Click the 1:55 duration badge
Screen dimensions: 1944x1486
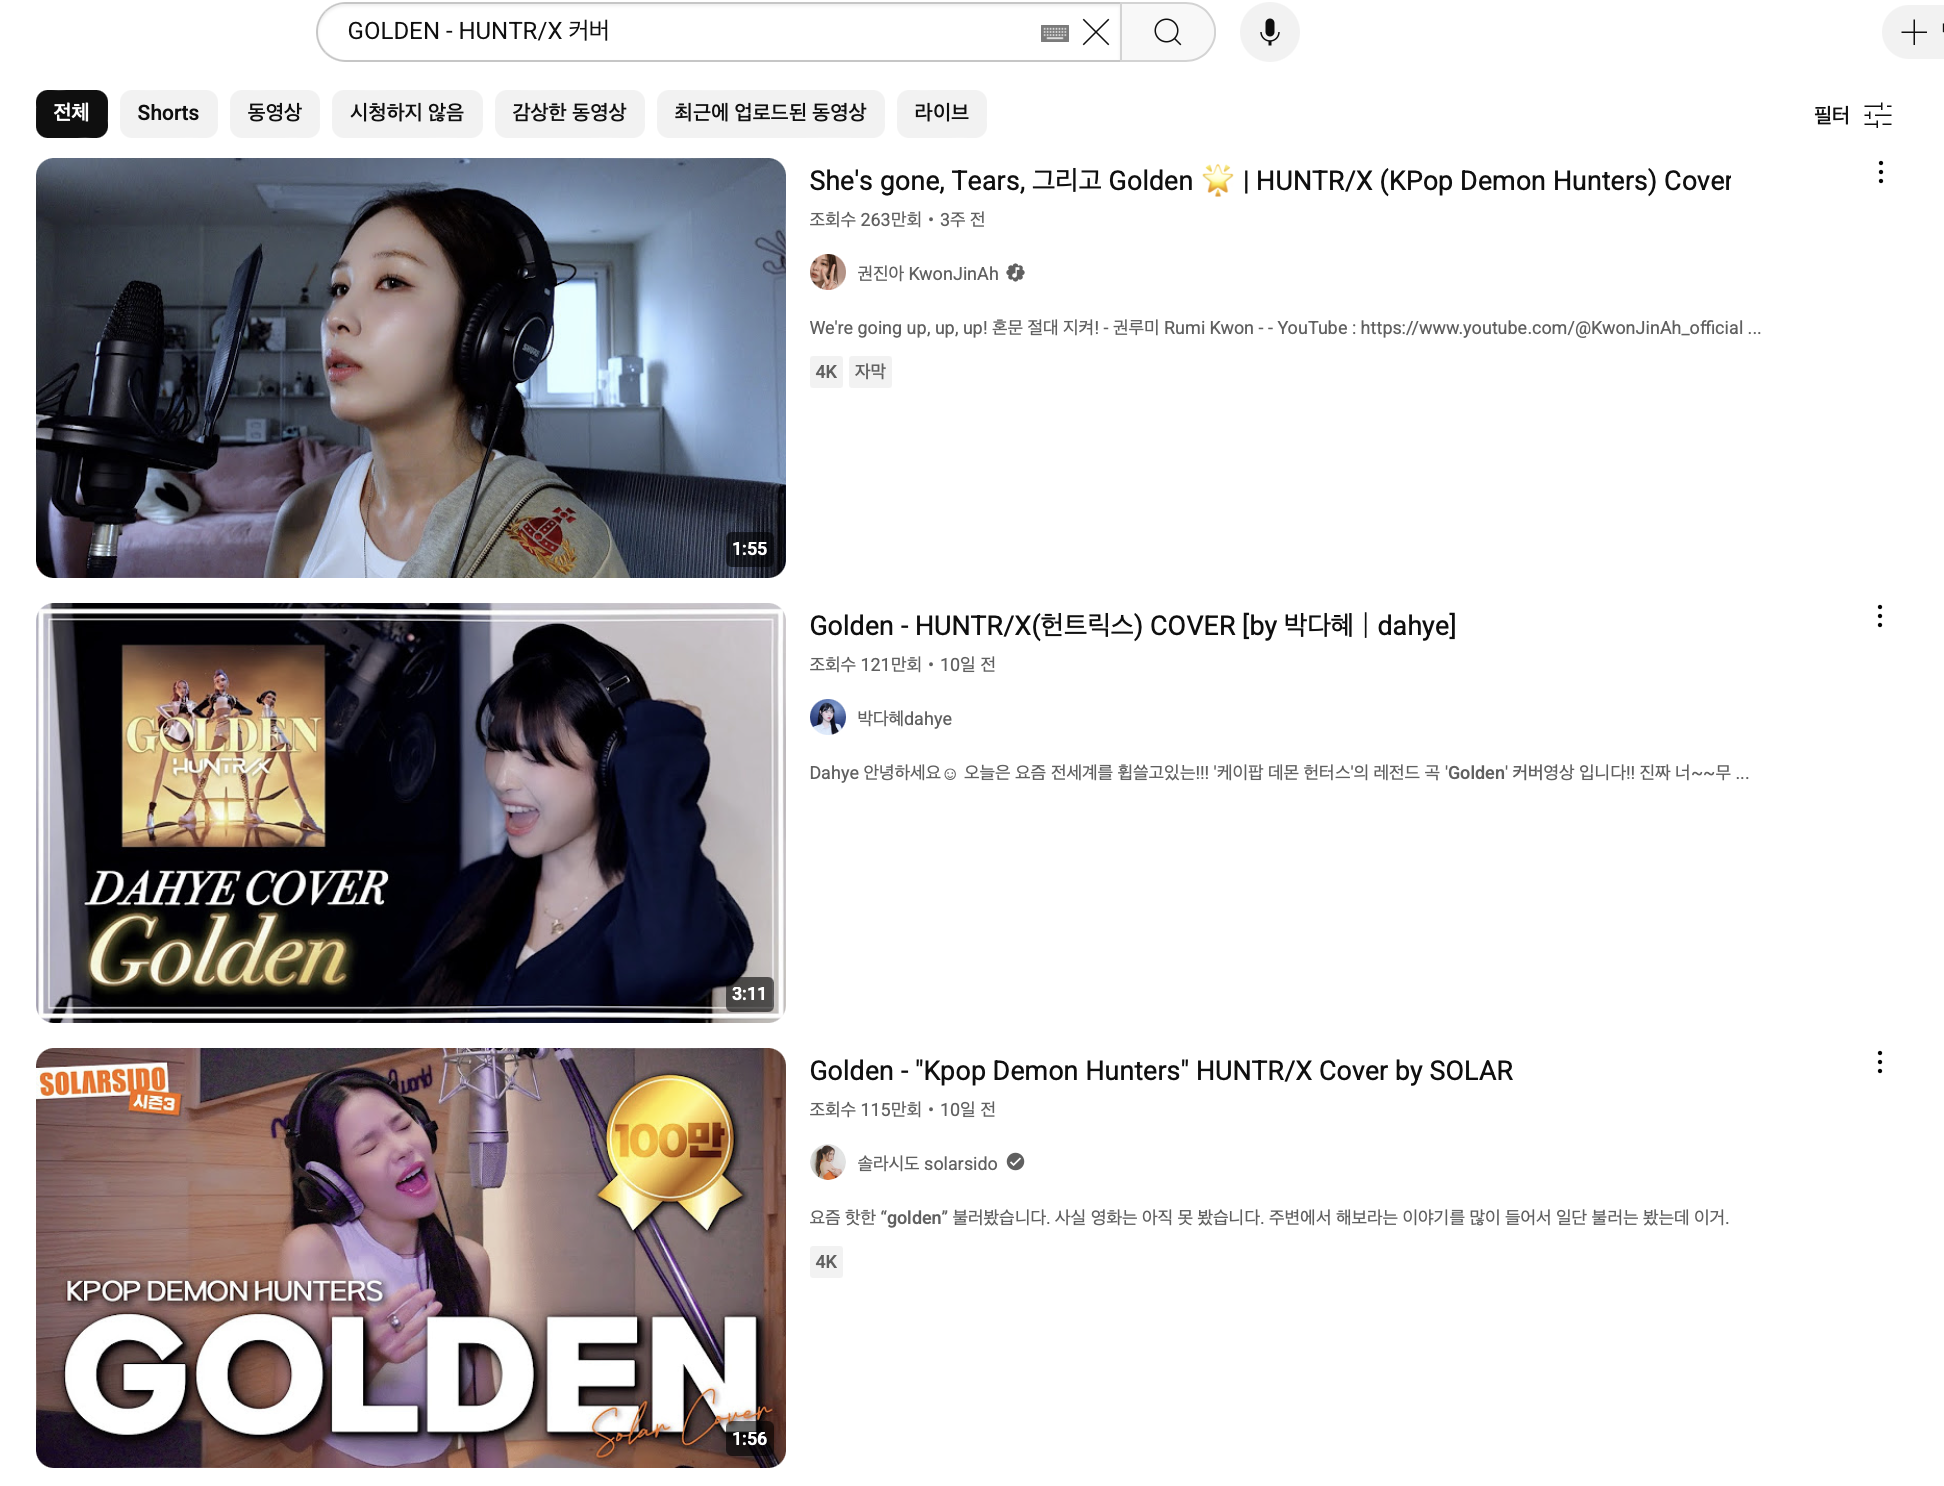[x=749, y=549]
